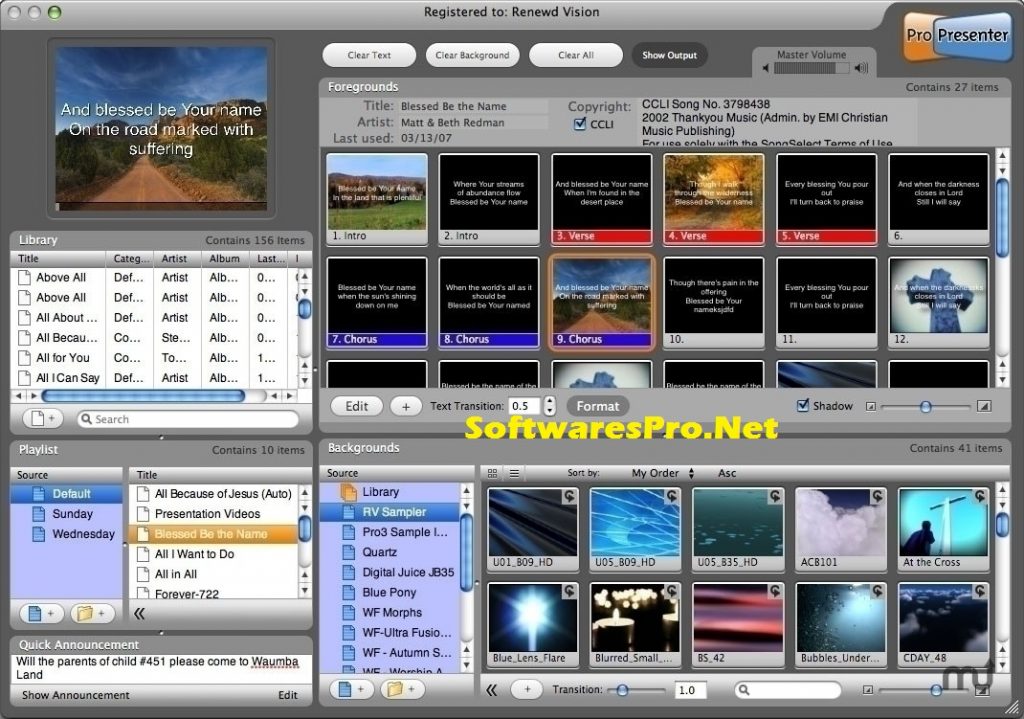Click the grid view icon in Backgrounds panel

(x=493, y=473)
